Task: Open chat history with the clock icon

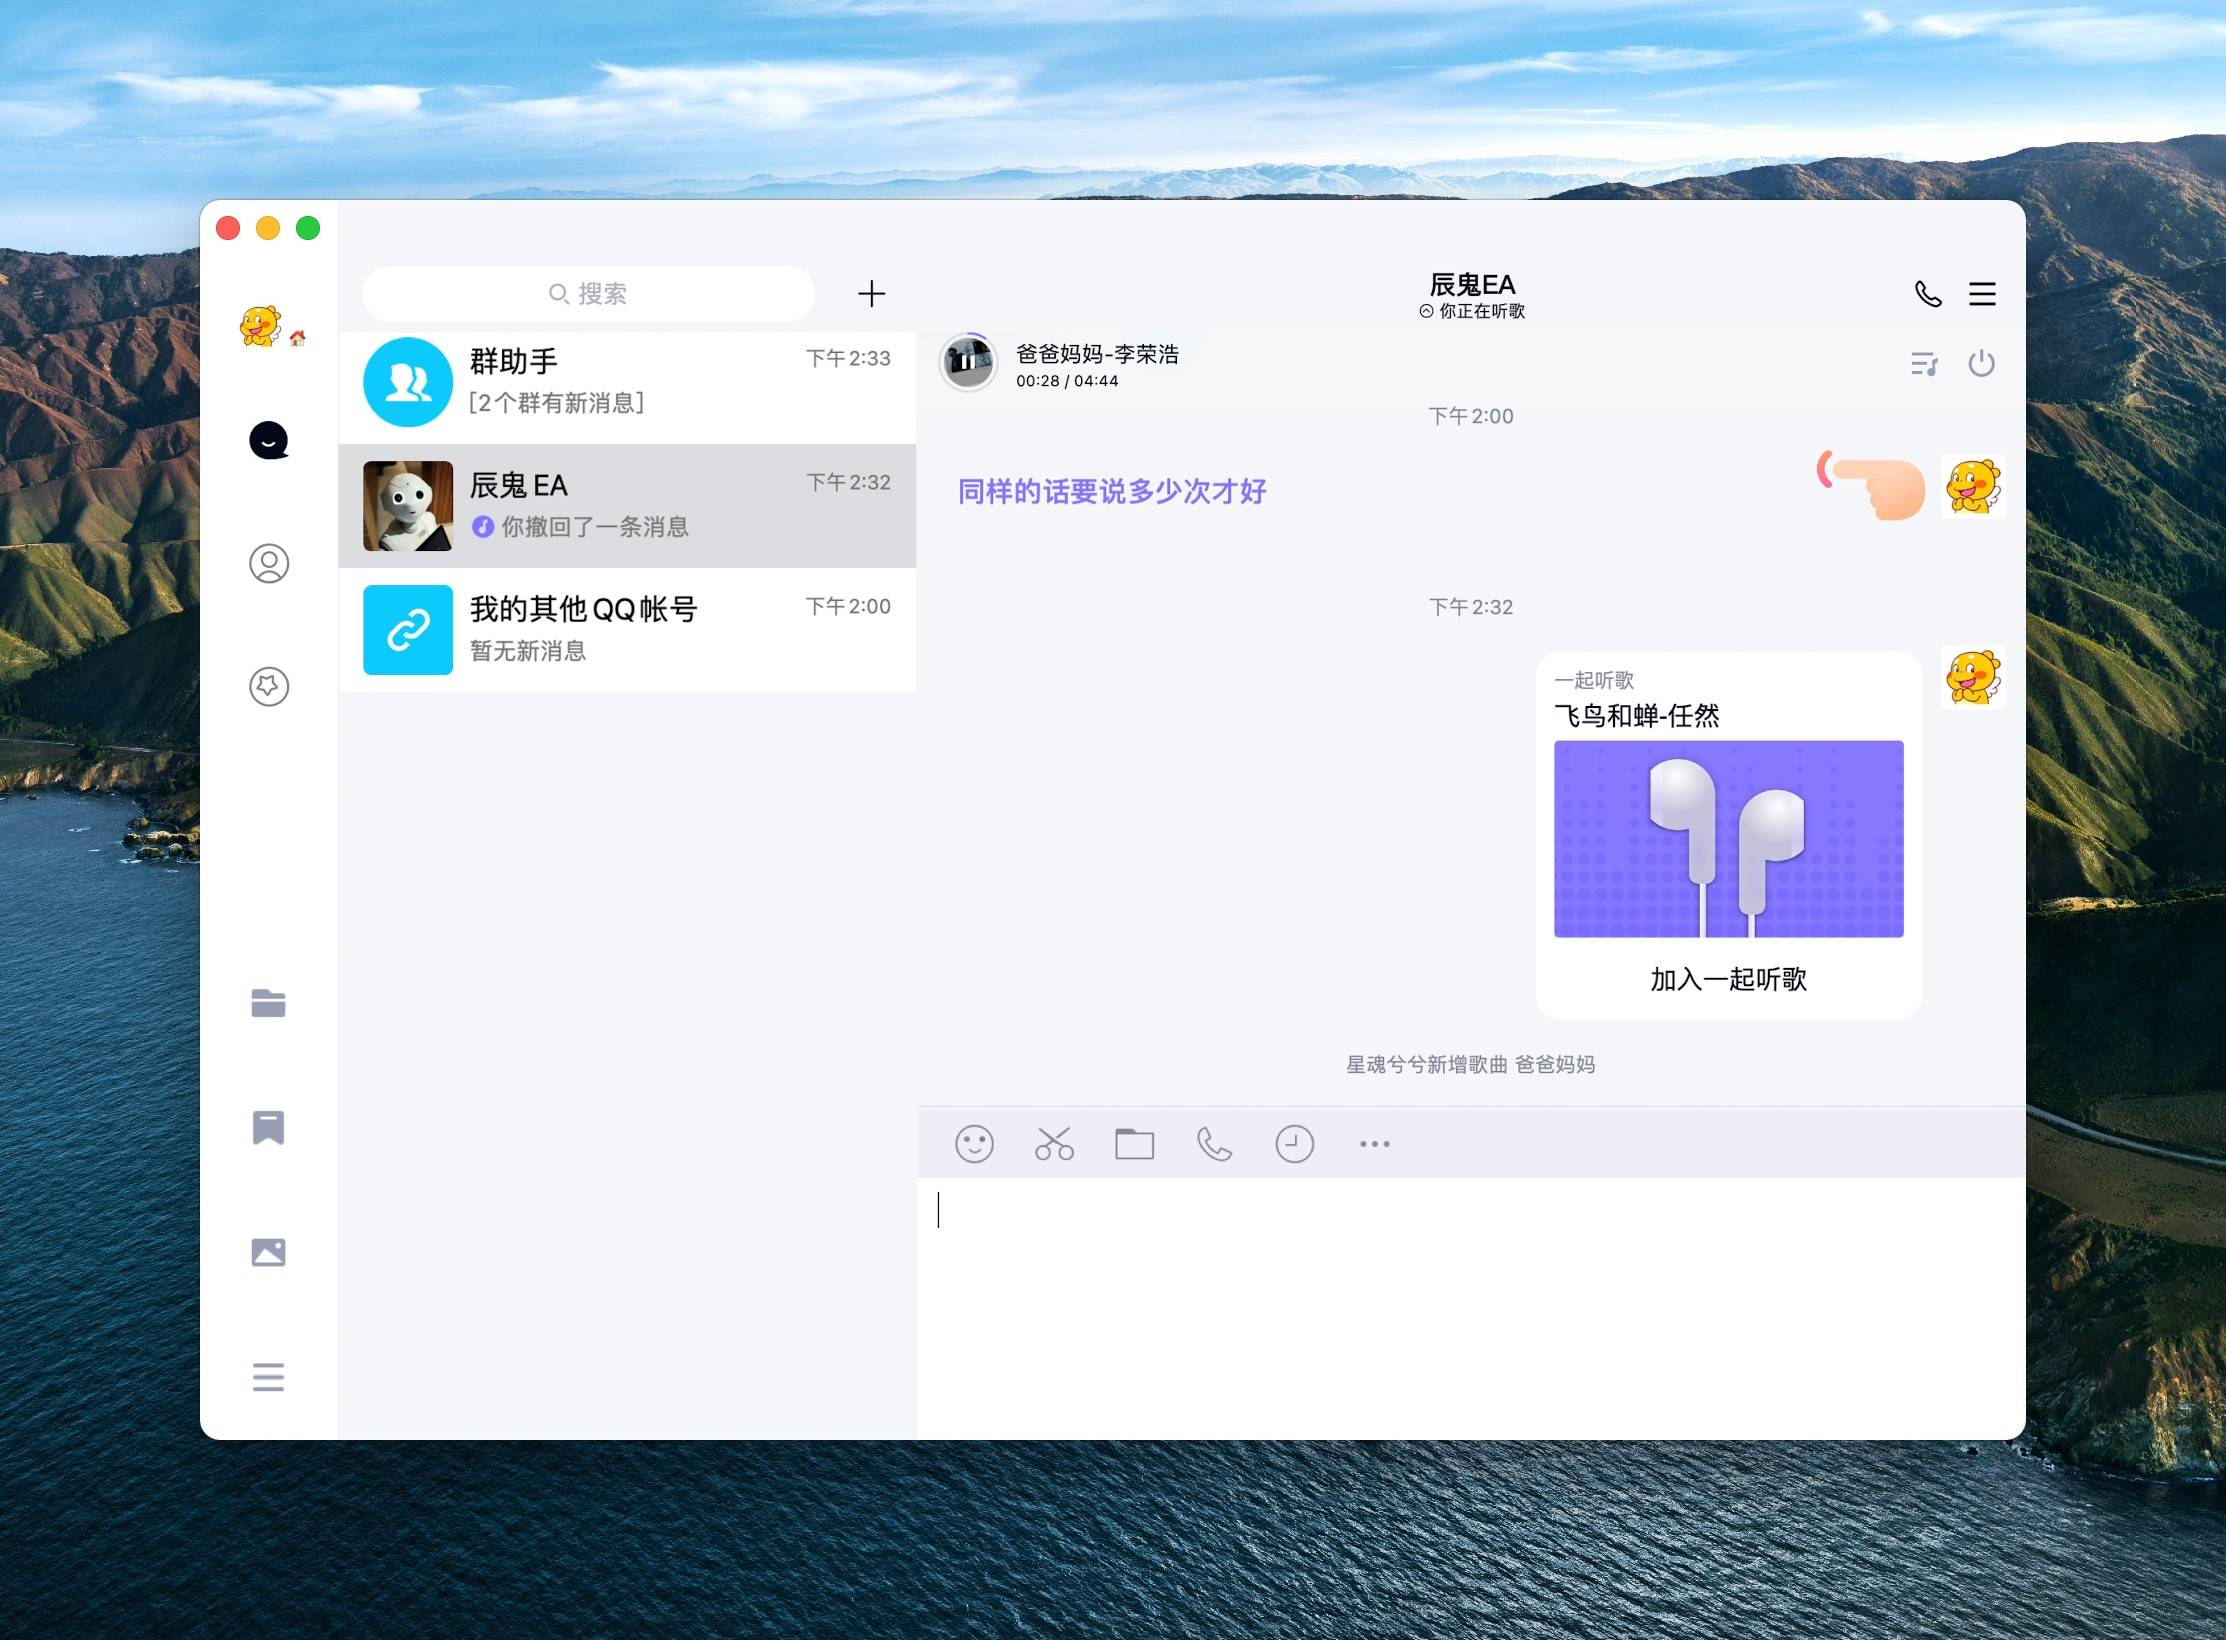Action: click(x=1295, y=1143)
